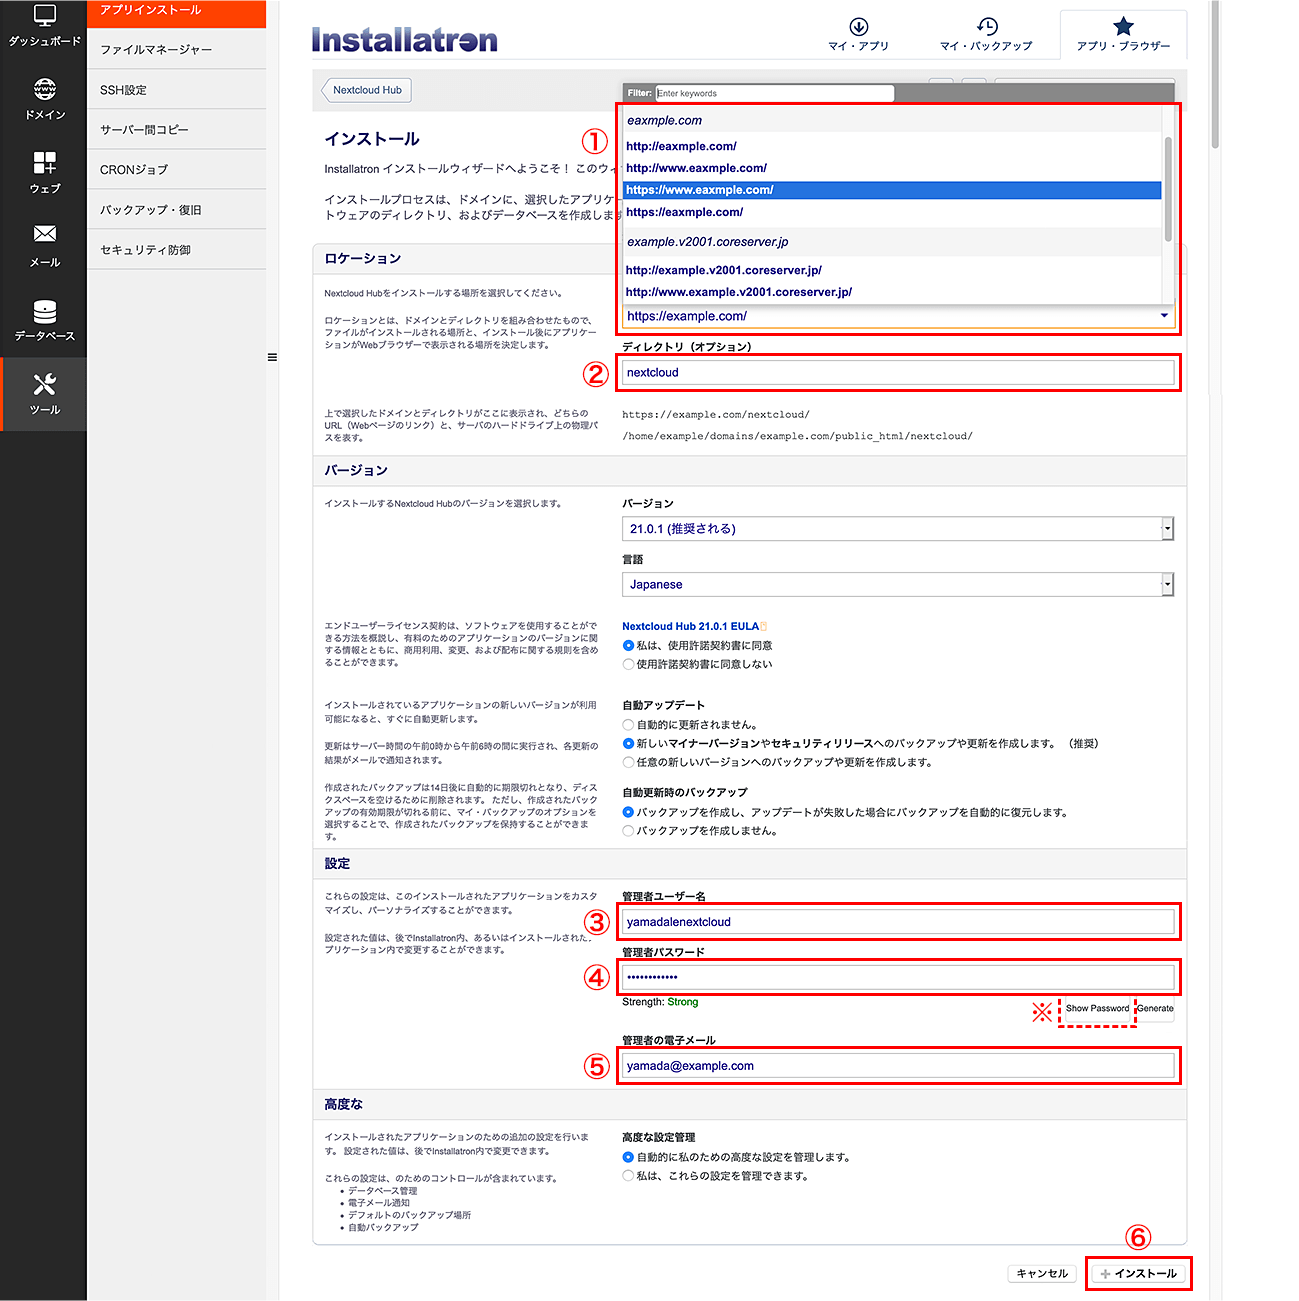Select 私は、これらの設定を管理できます radio
1299x1301 pixels.
[628, 1176]
